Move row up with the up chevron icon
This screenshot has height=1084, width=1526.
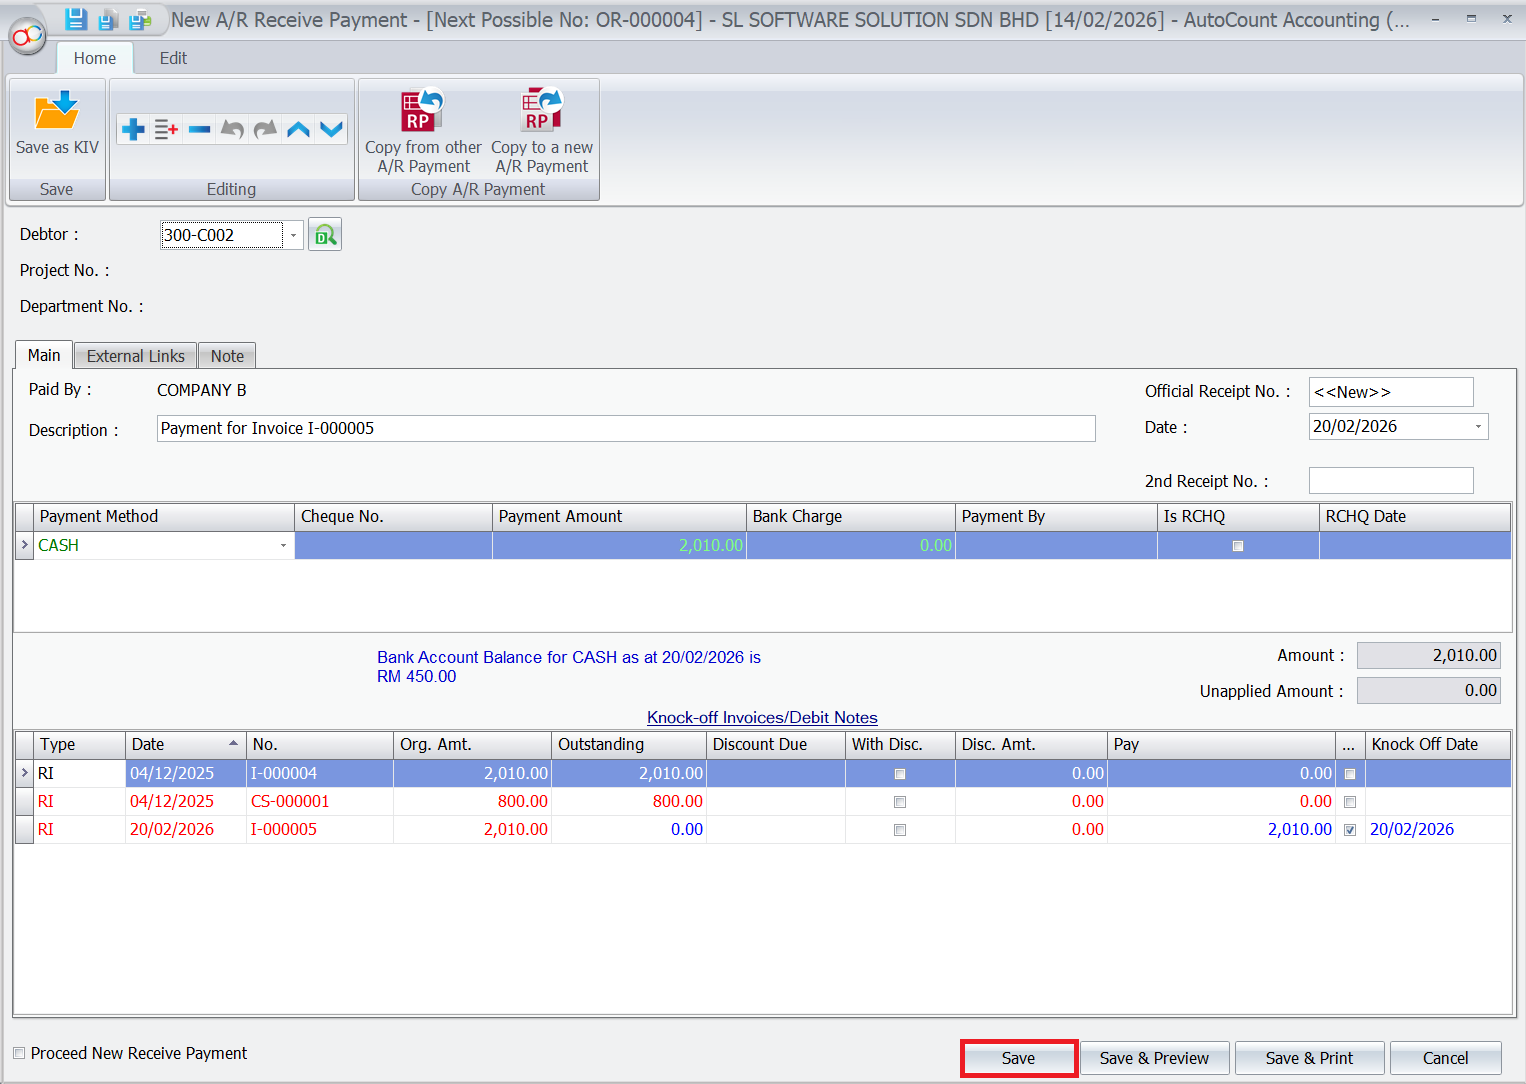298,129
